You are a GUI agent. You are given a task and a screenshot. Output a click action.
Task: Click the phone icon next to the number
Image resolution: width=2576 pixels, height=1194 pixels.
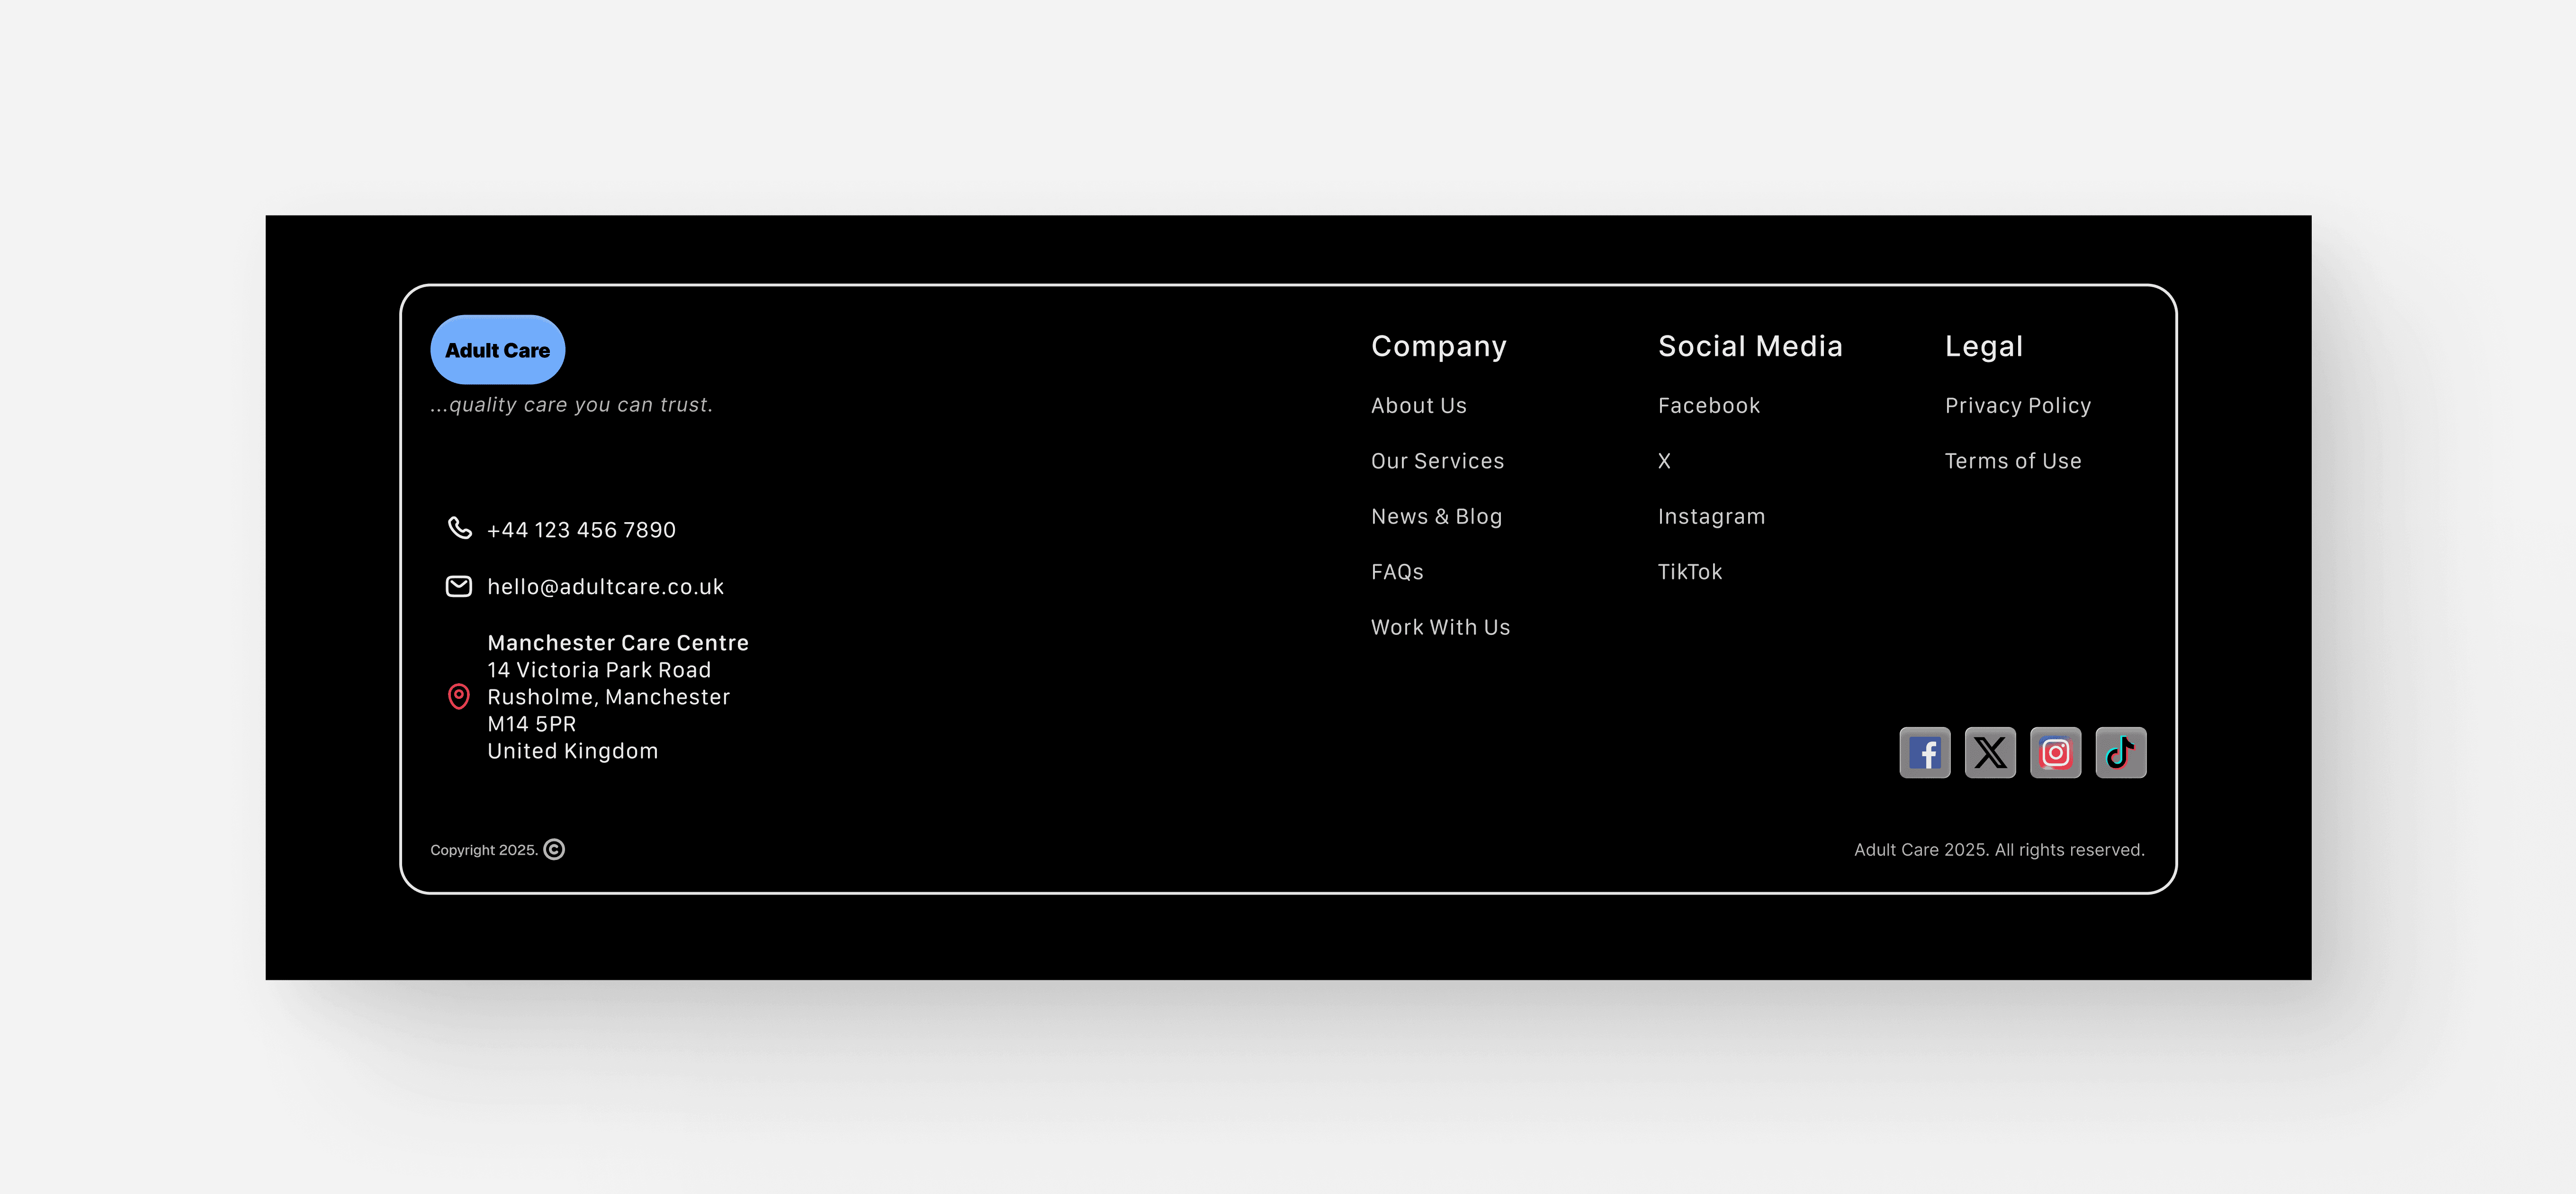click(459, 528)
